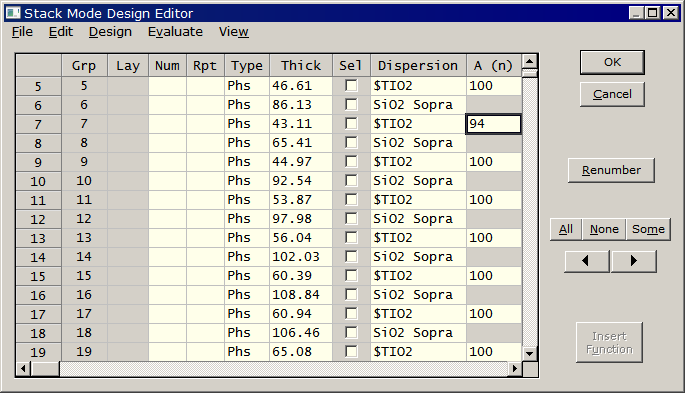685x393 pixels.
Task: Open the Design menu
Action: (x=110, y=32)
